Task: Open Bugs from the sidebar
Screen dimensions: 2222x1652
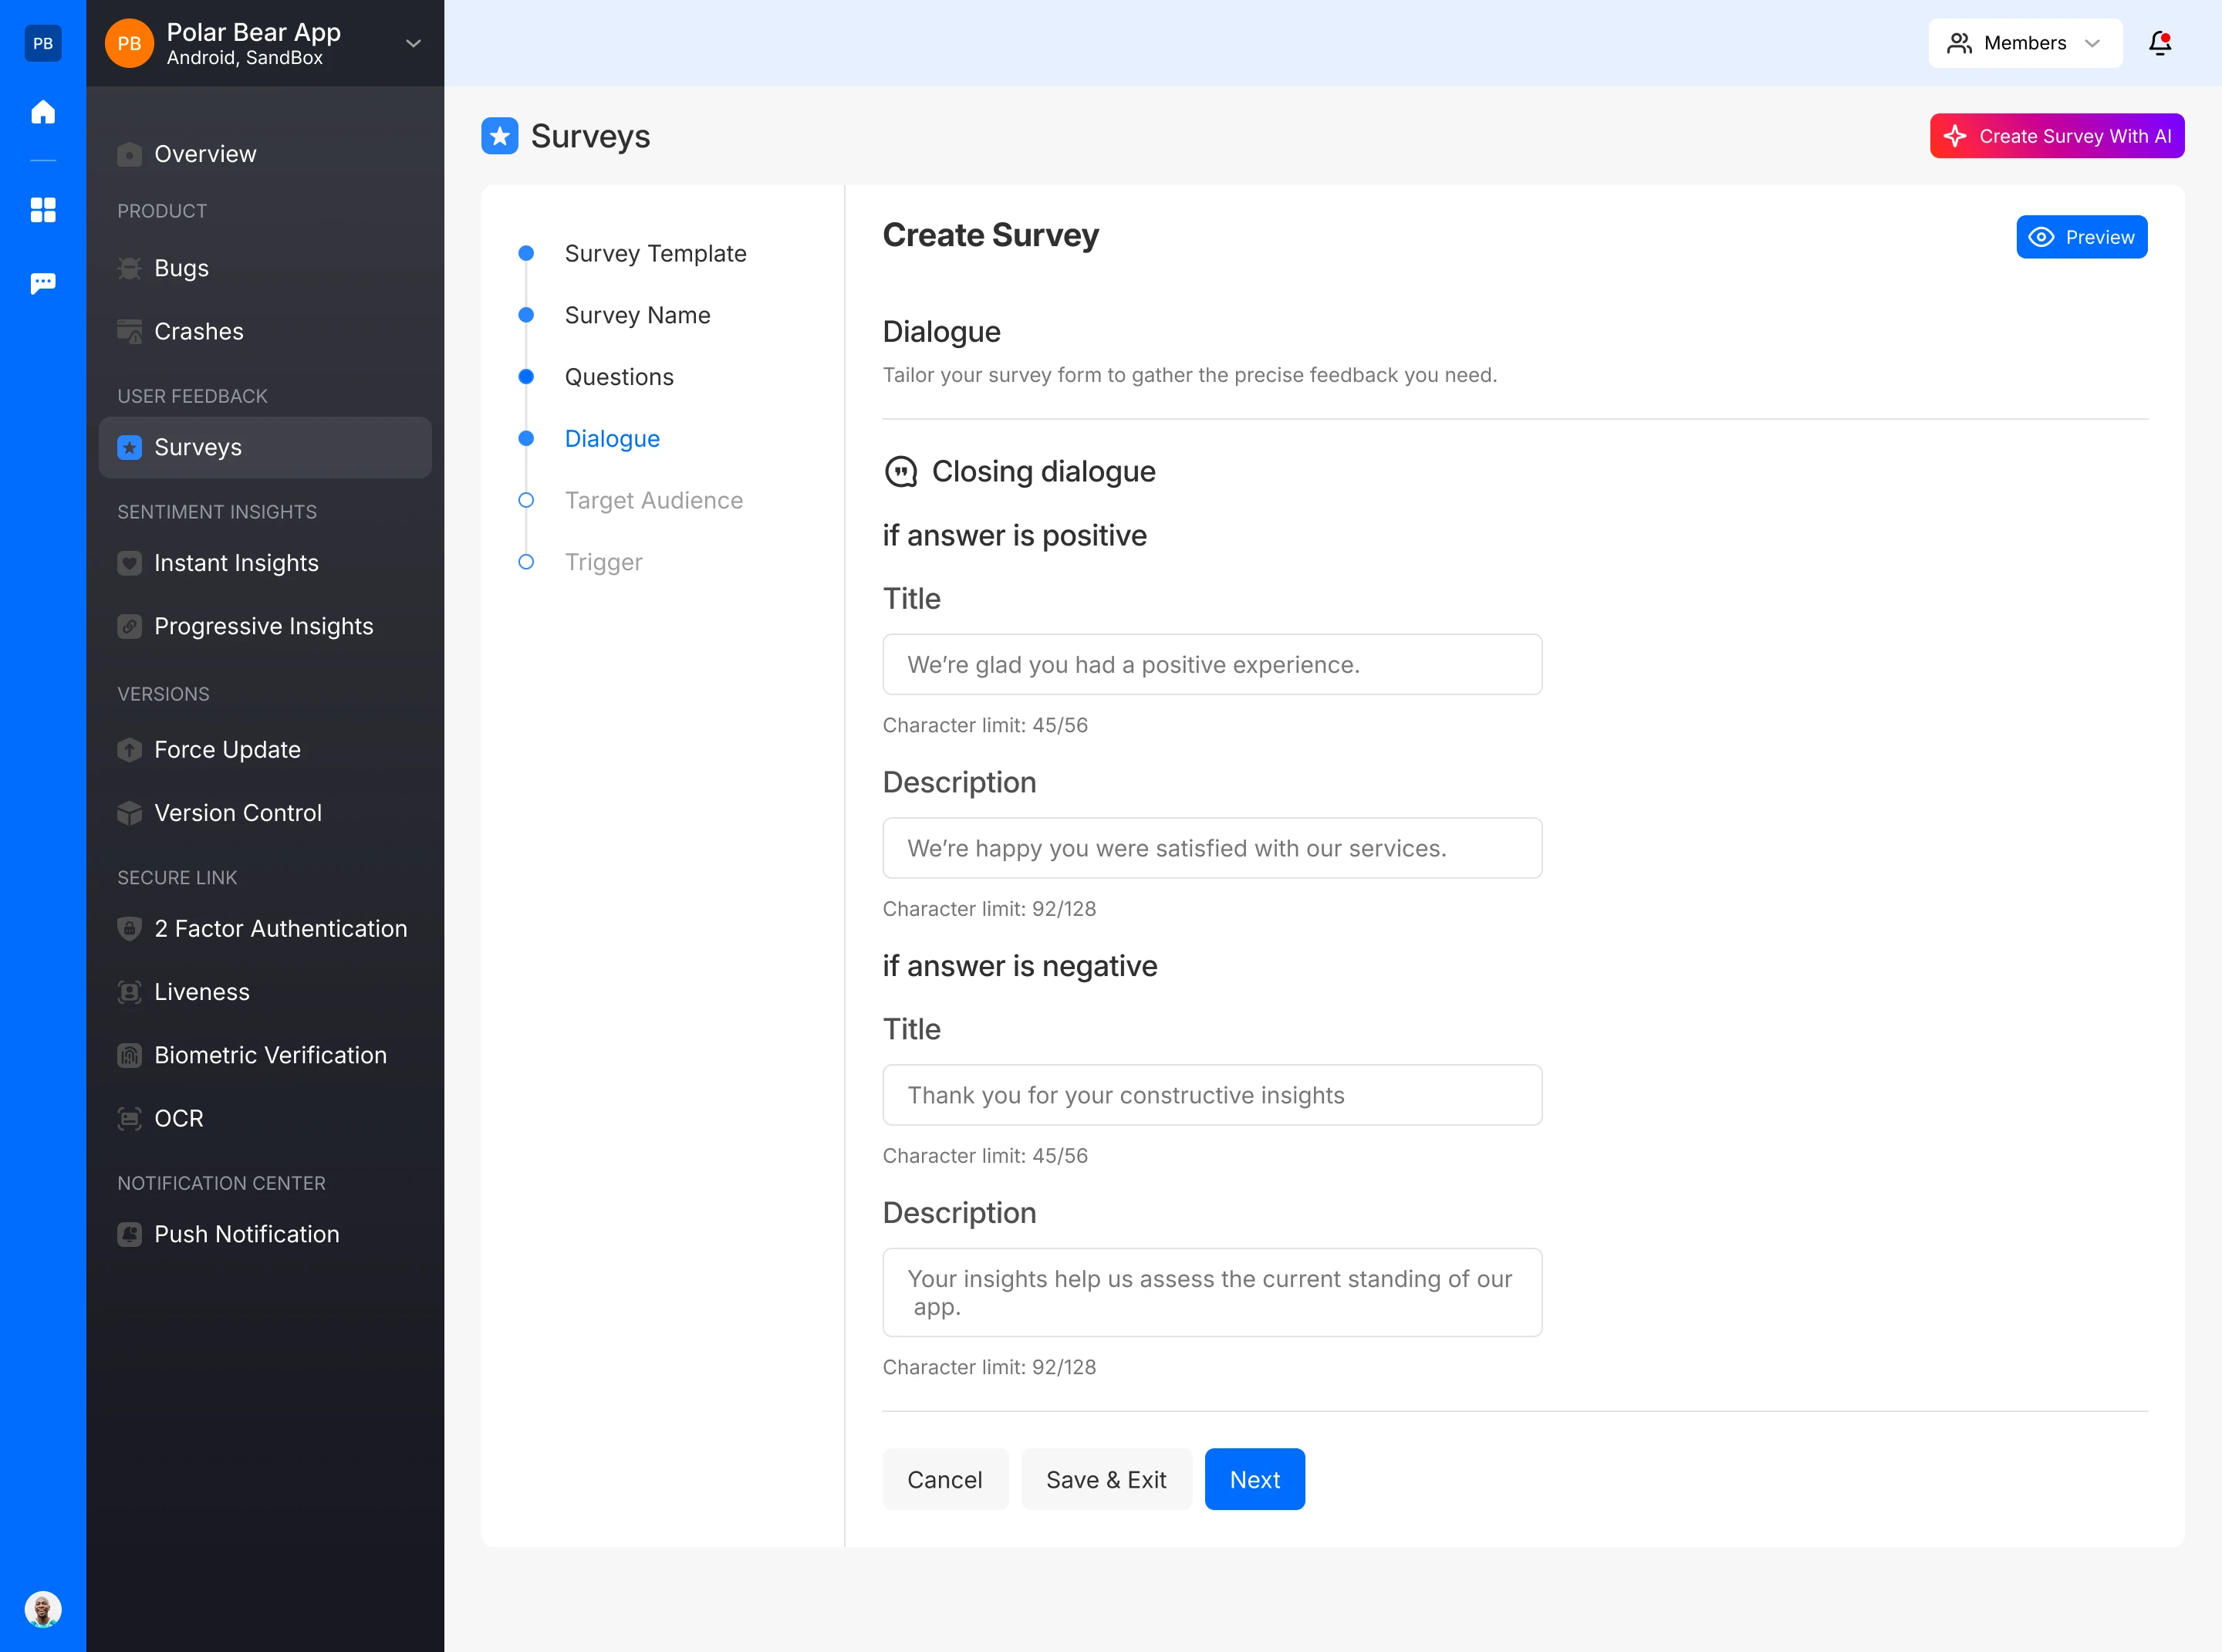Action: coord(181,268)
